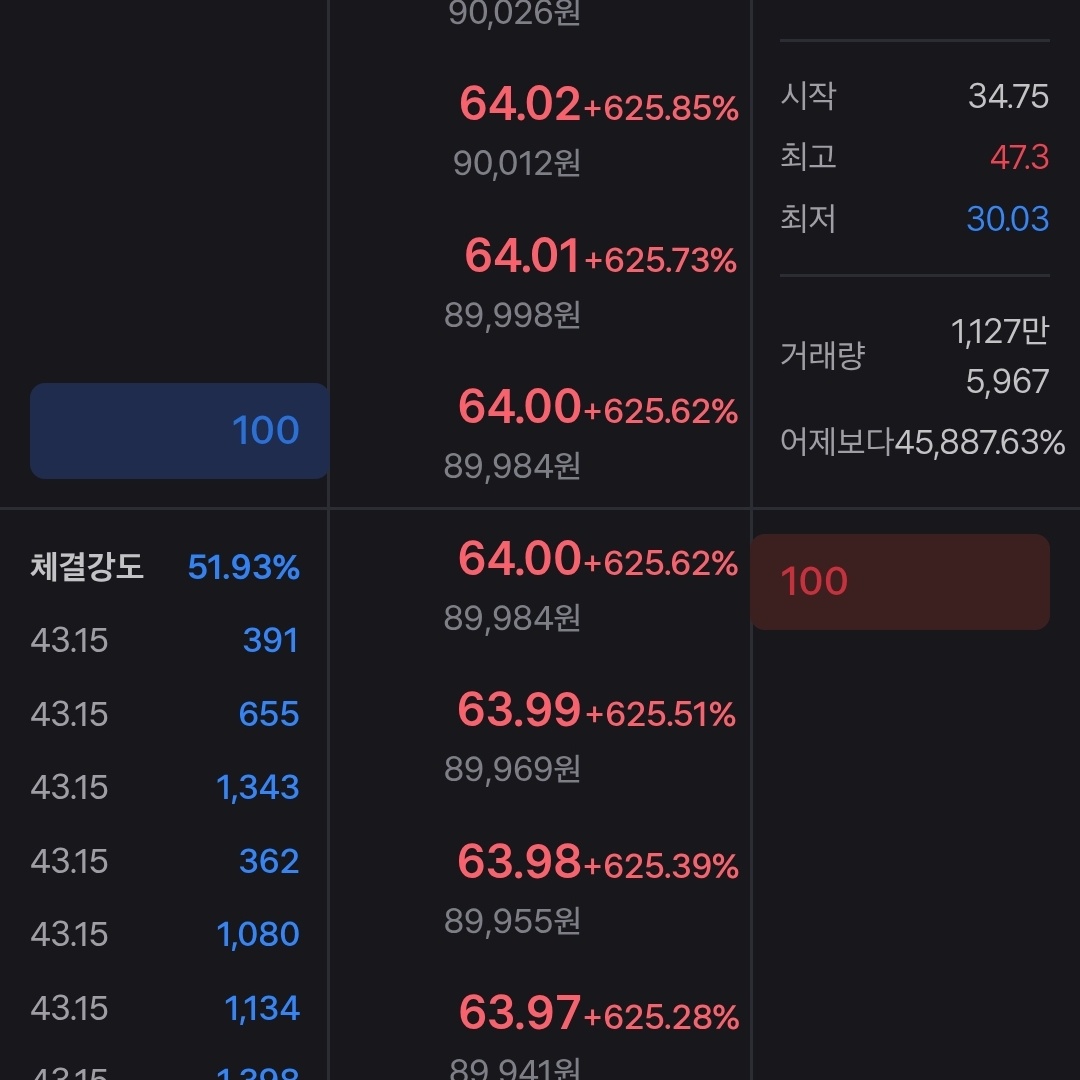Select the trade row with volume 1,343

(165, 788)
